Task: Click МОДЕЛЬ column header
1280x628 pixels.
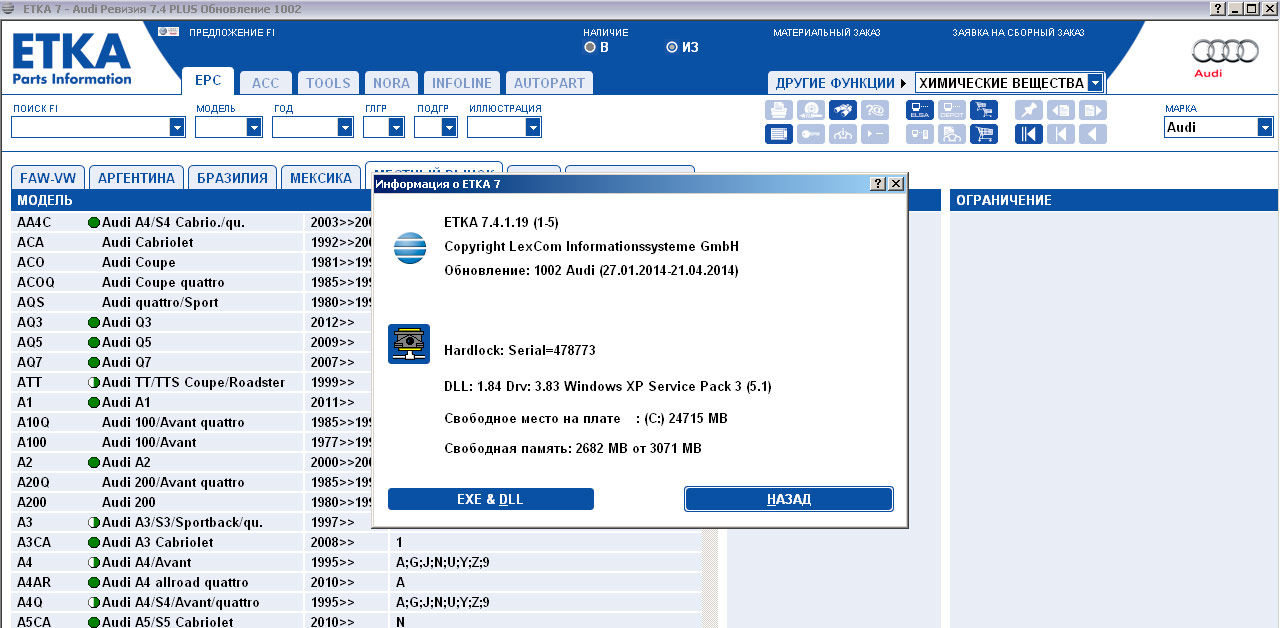Action: [x=191, y=201]
